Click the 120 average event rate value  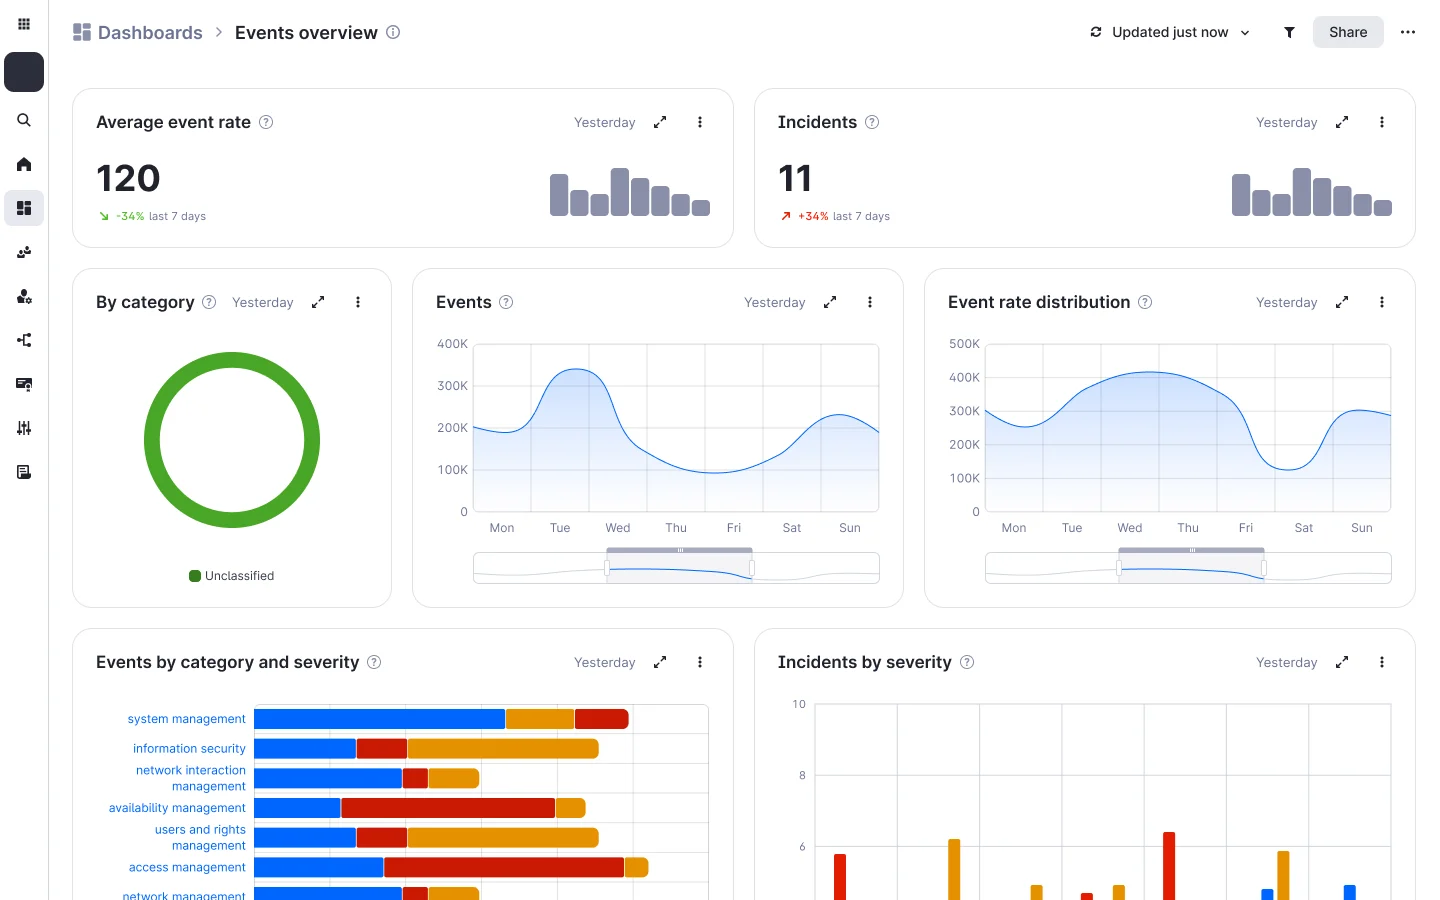(x=128, y=179)
